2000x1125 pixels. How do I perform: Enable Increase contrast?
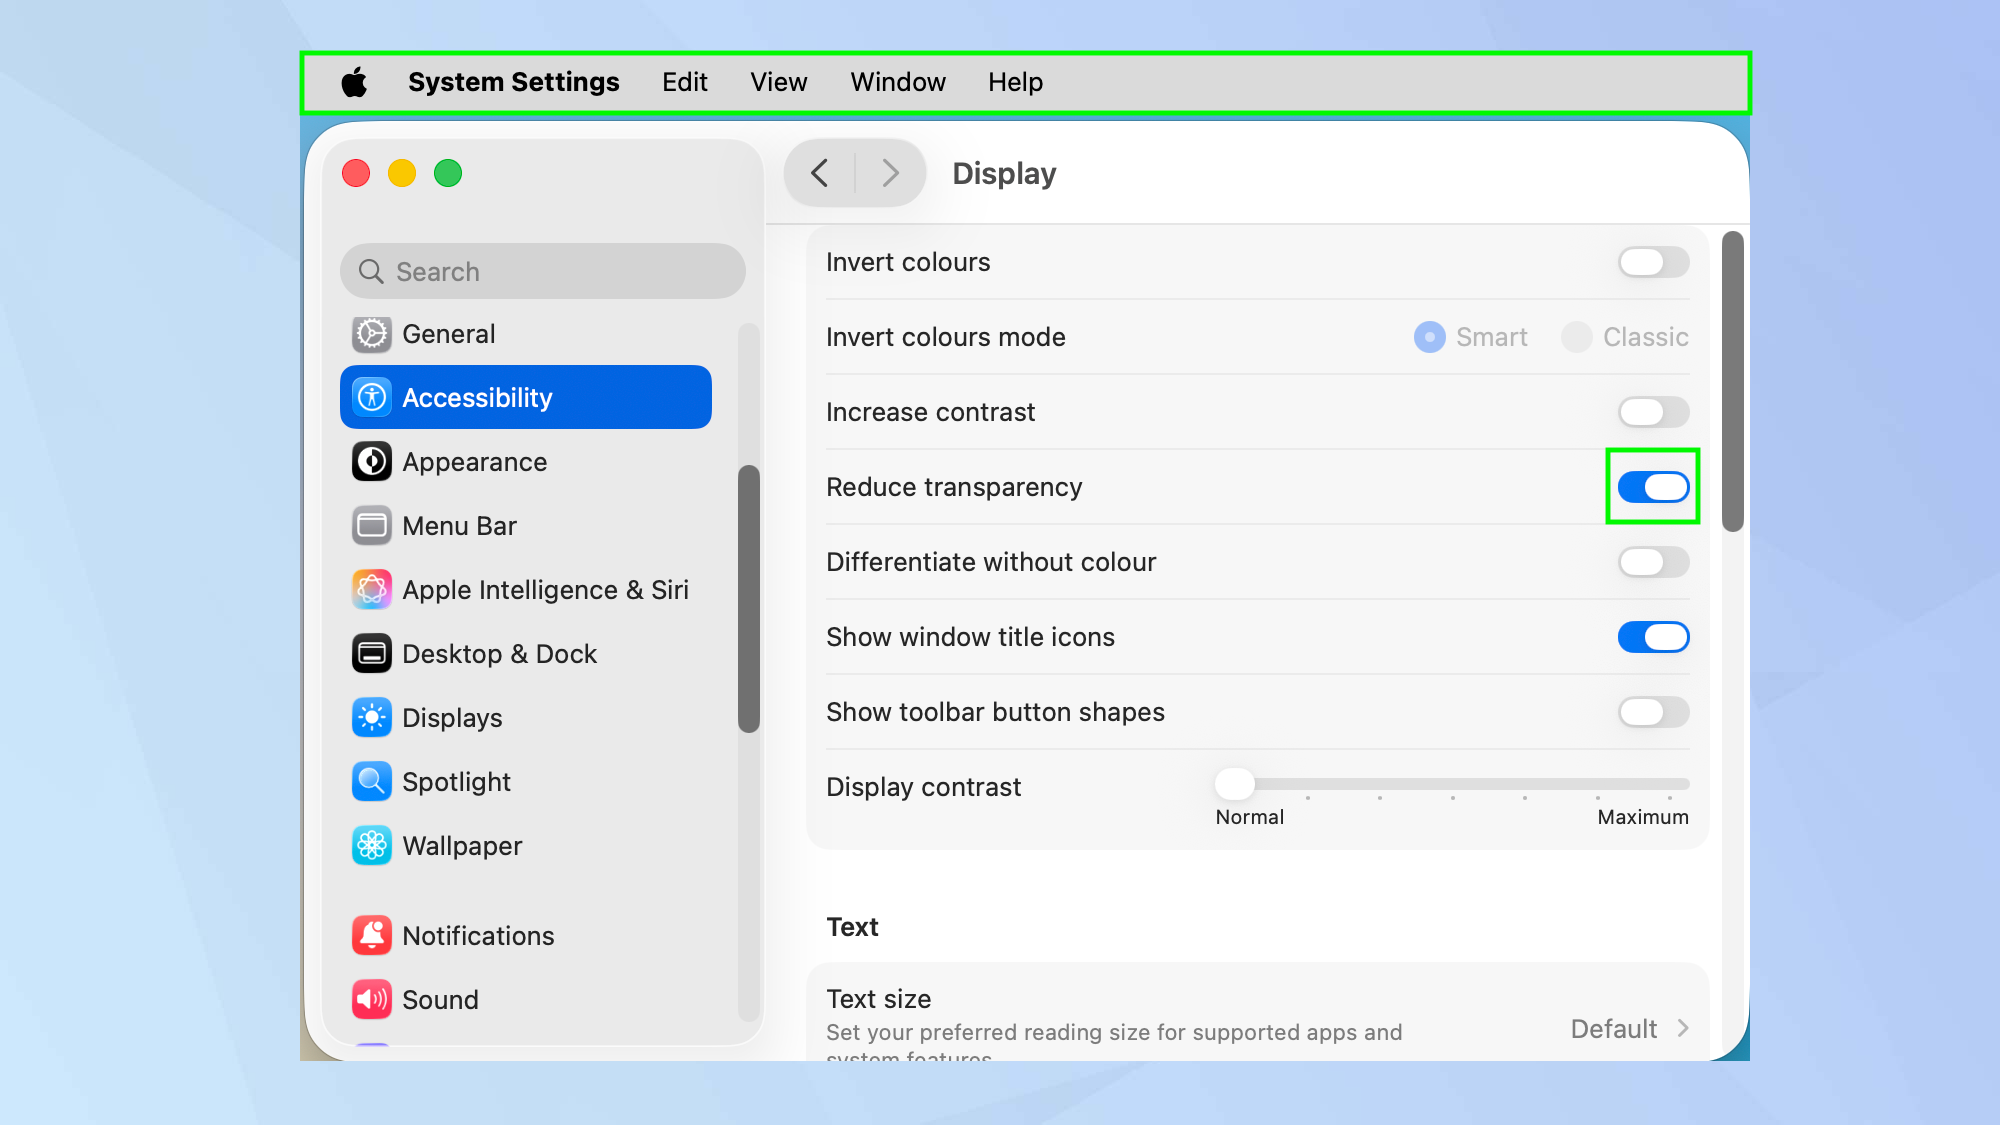click(x=1652, y=412)
